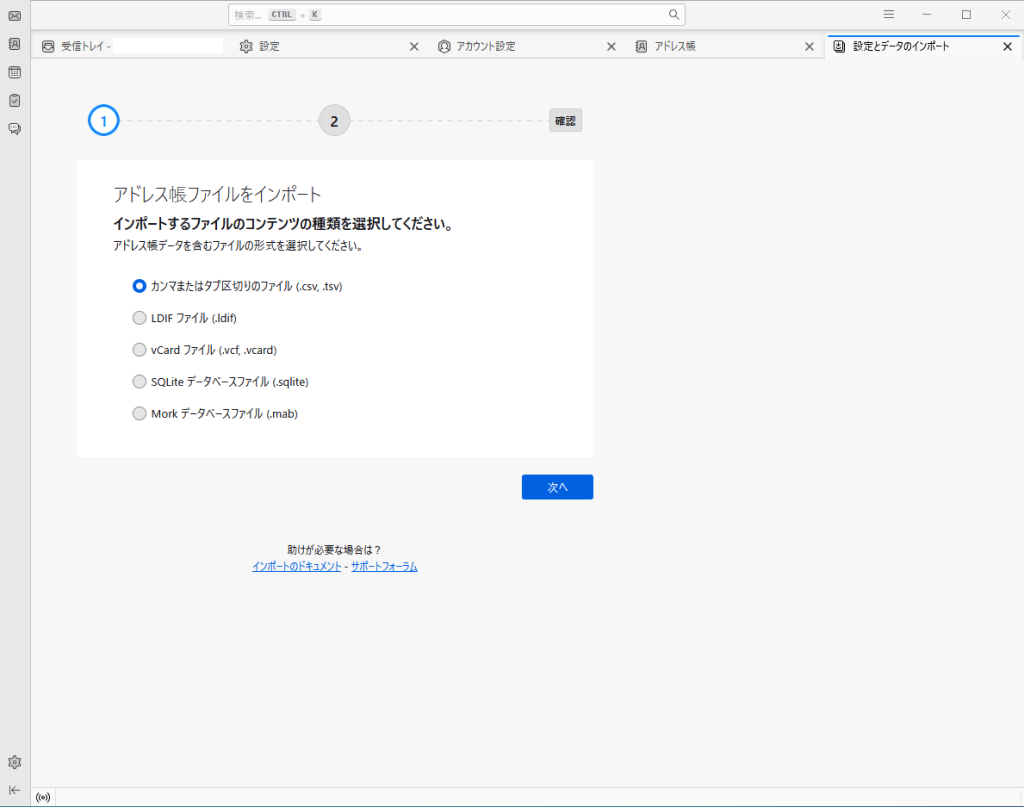This screenshot has width=1024, height=807.
Task: Choose SQLite データベースファイル radio button
Action: [x=139, y=382]
